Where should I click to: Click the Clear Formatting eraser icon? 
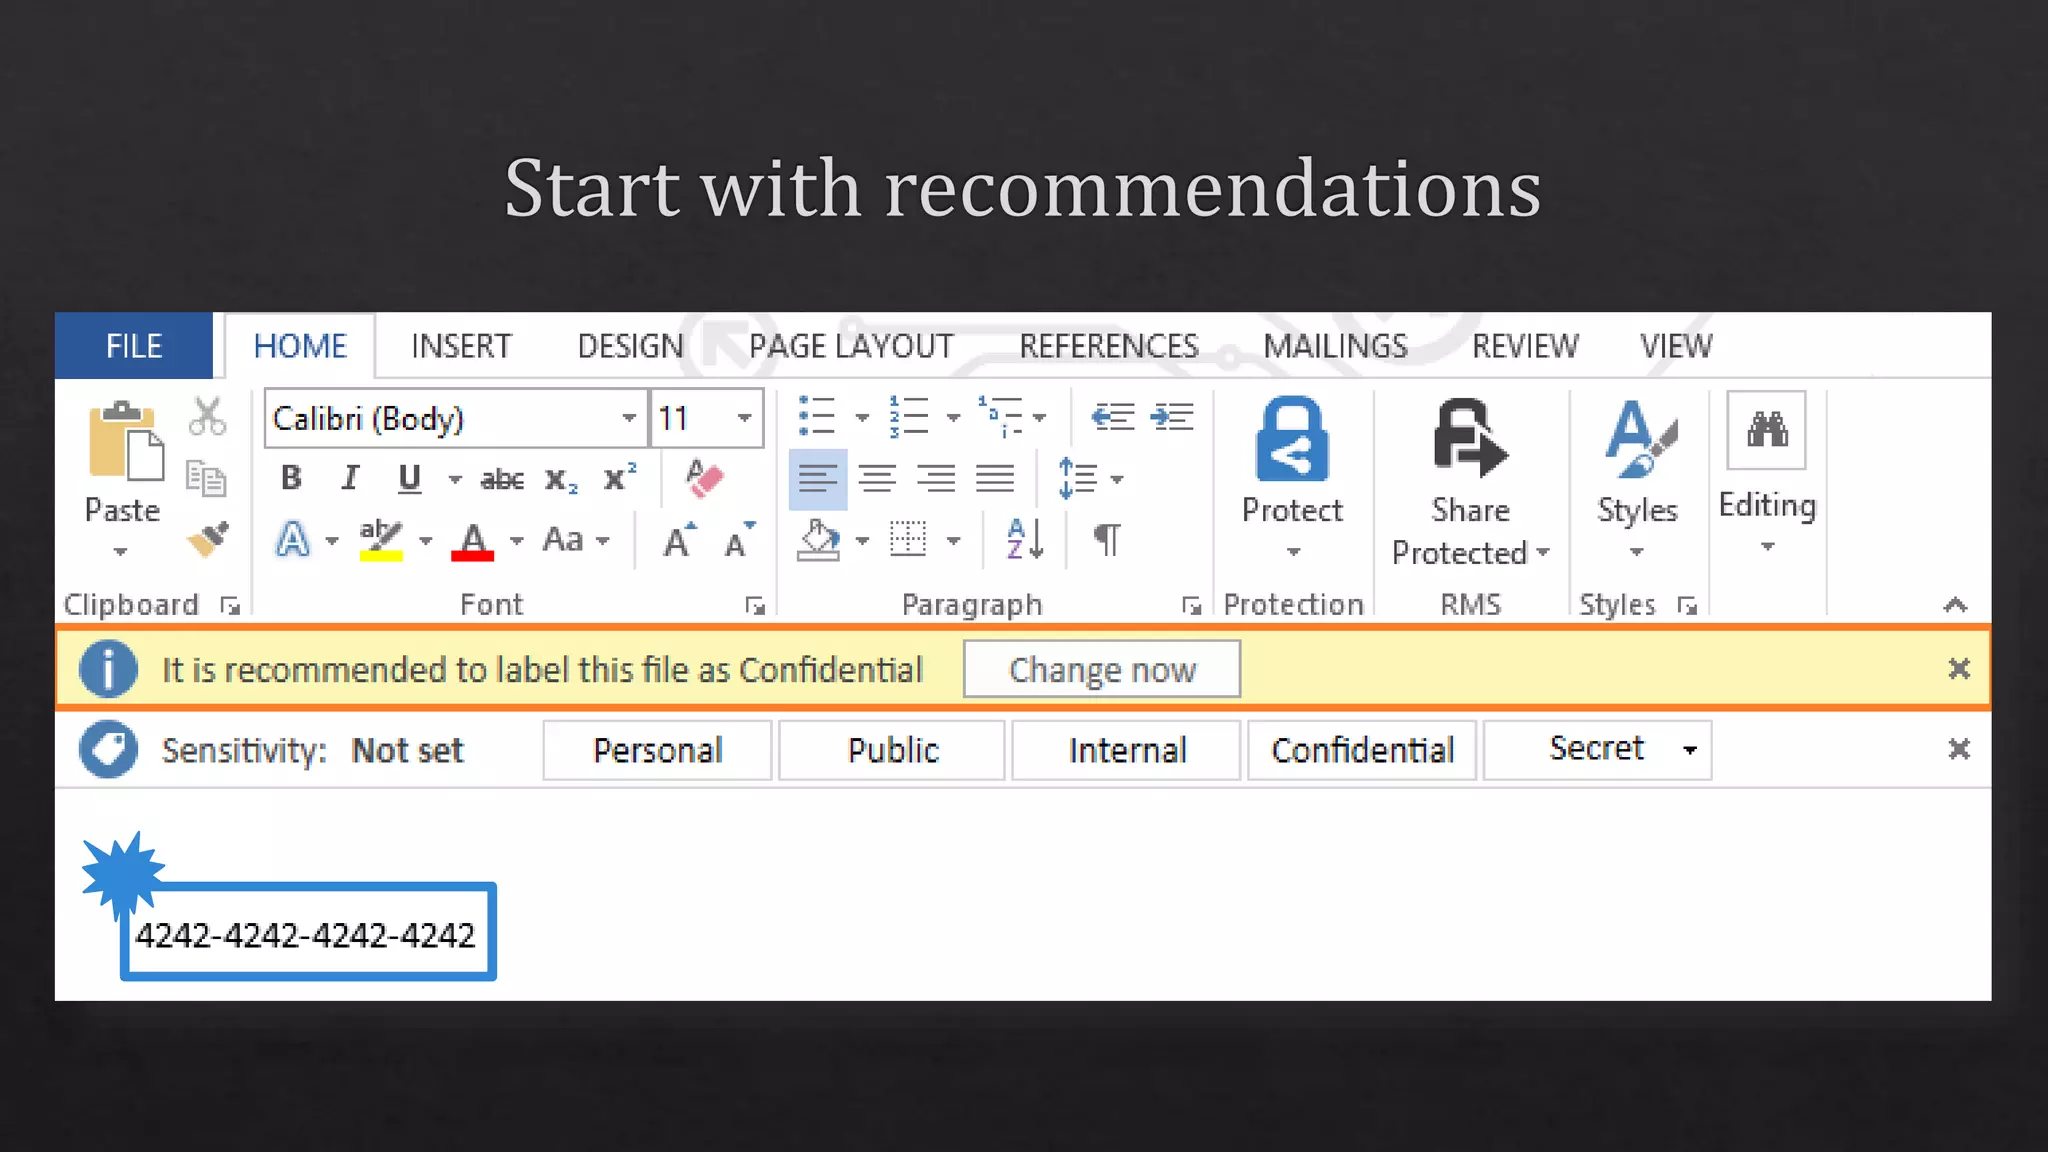704,478
